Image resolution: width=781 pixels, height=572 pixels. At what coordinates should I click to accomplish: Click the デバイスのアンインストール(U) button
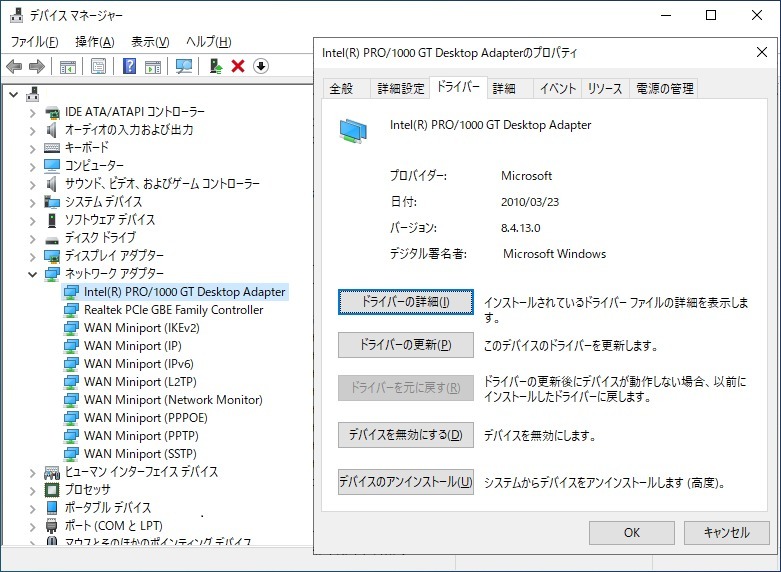(405, 482)
